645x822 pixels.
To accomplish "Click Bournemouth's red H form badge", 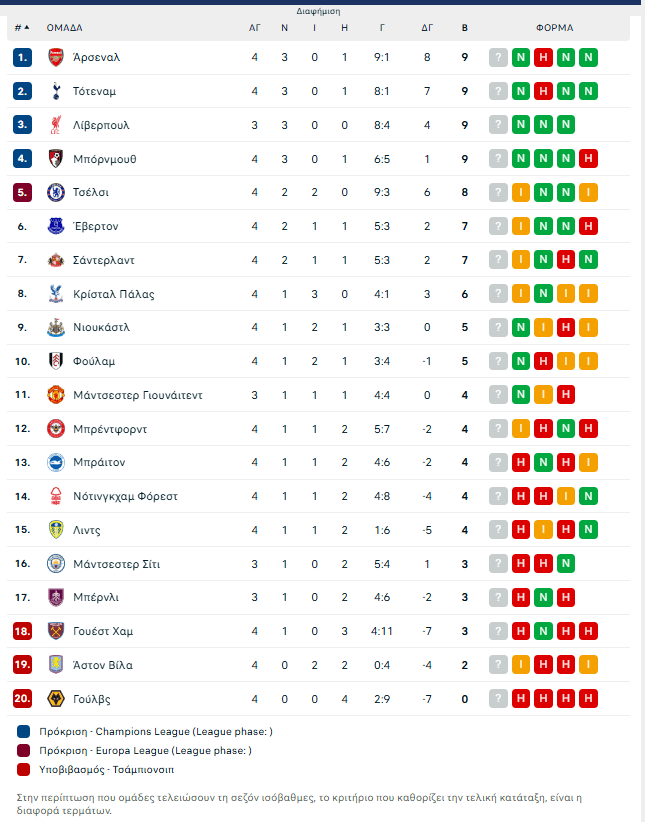I will coord(589,158).
